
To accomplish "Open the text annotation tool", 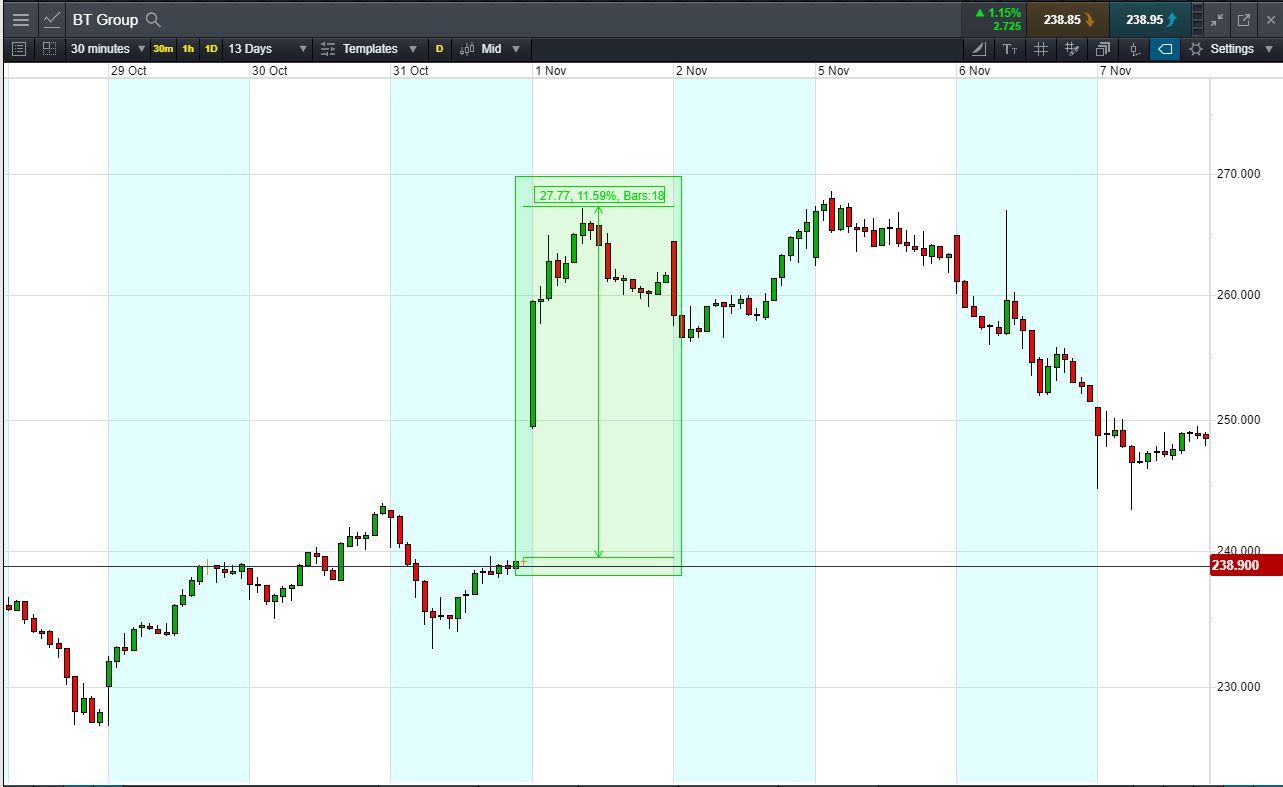I will click(1010, 49).
